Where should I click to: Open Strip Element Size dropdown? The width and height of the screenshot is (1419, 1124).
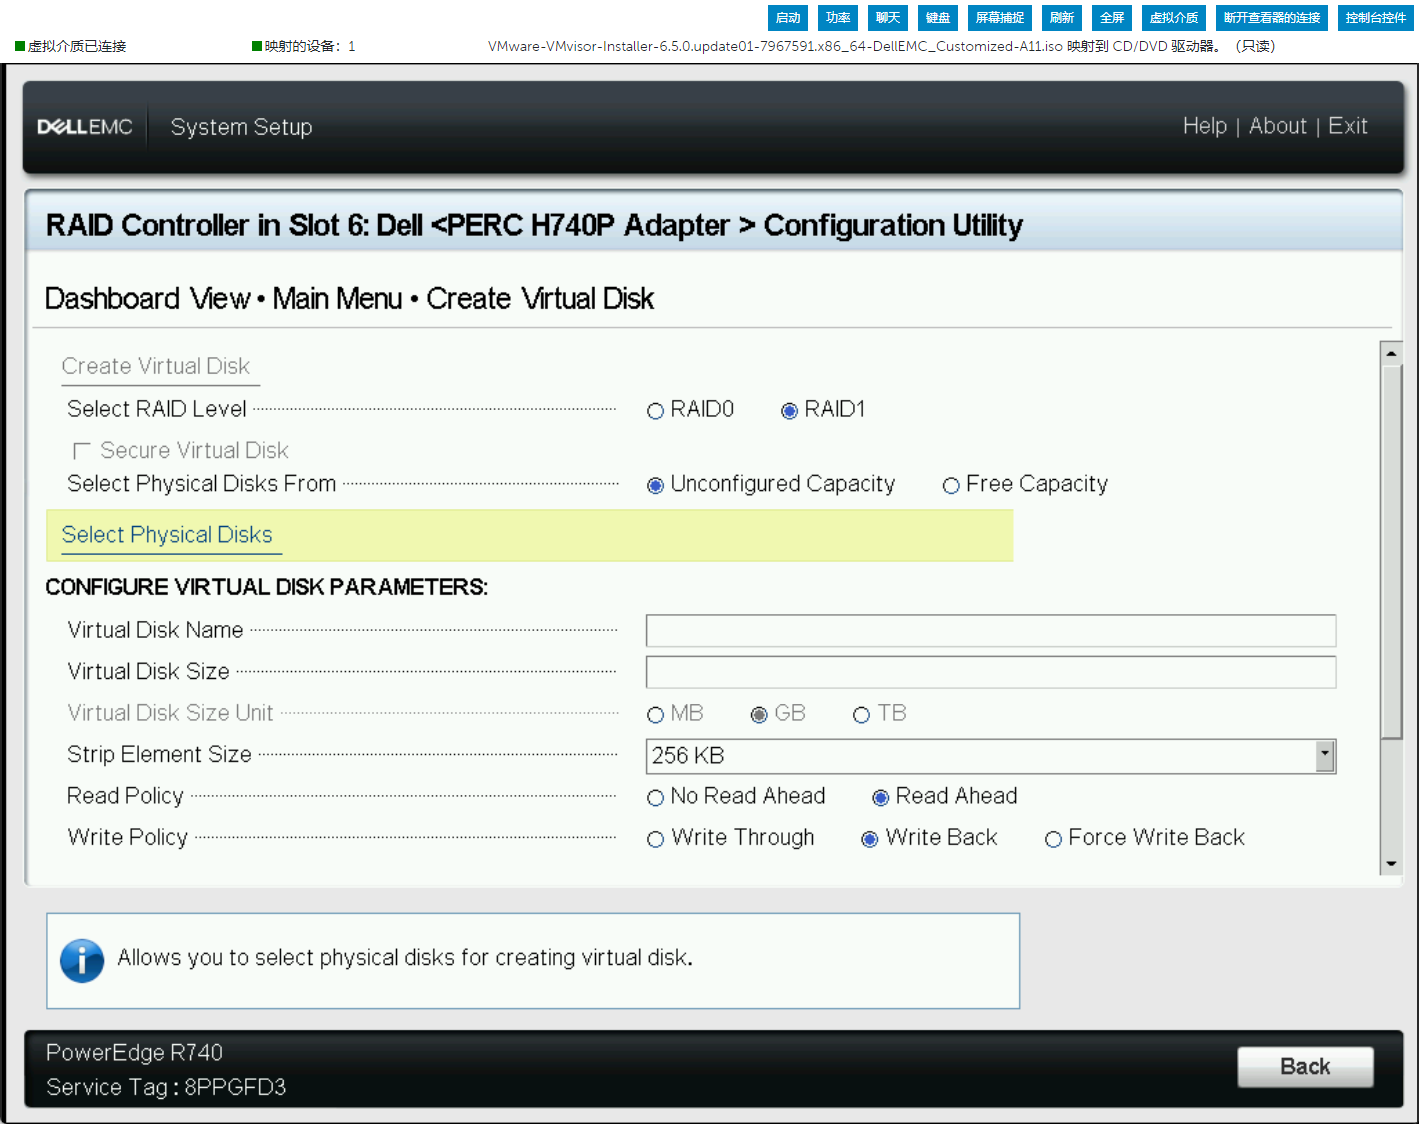[x=991, y=756]
